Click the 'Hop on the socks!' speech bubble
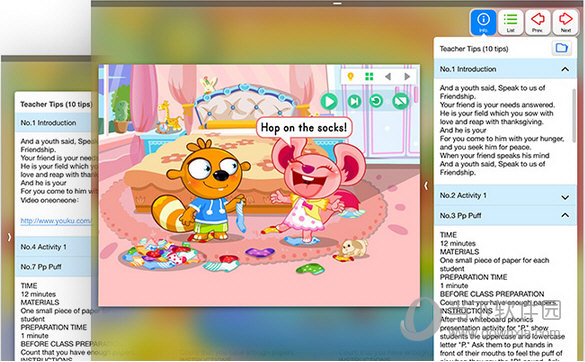The width and height of the screenshot is (585, 362). (304, 128)
